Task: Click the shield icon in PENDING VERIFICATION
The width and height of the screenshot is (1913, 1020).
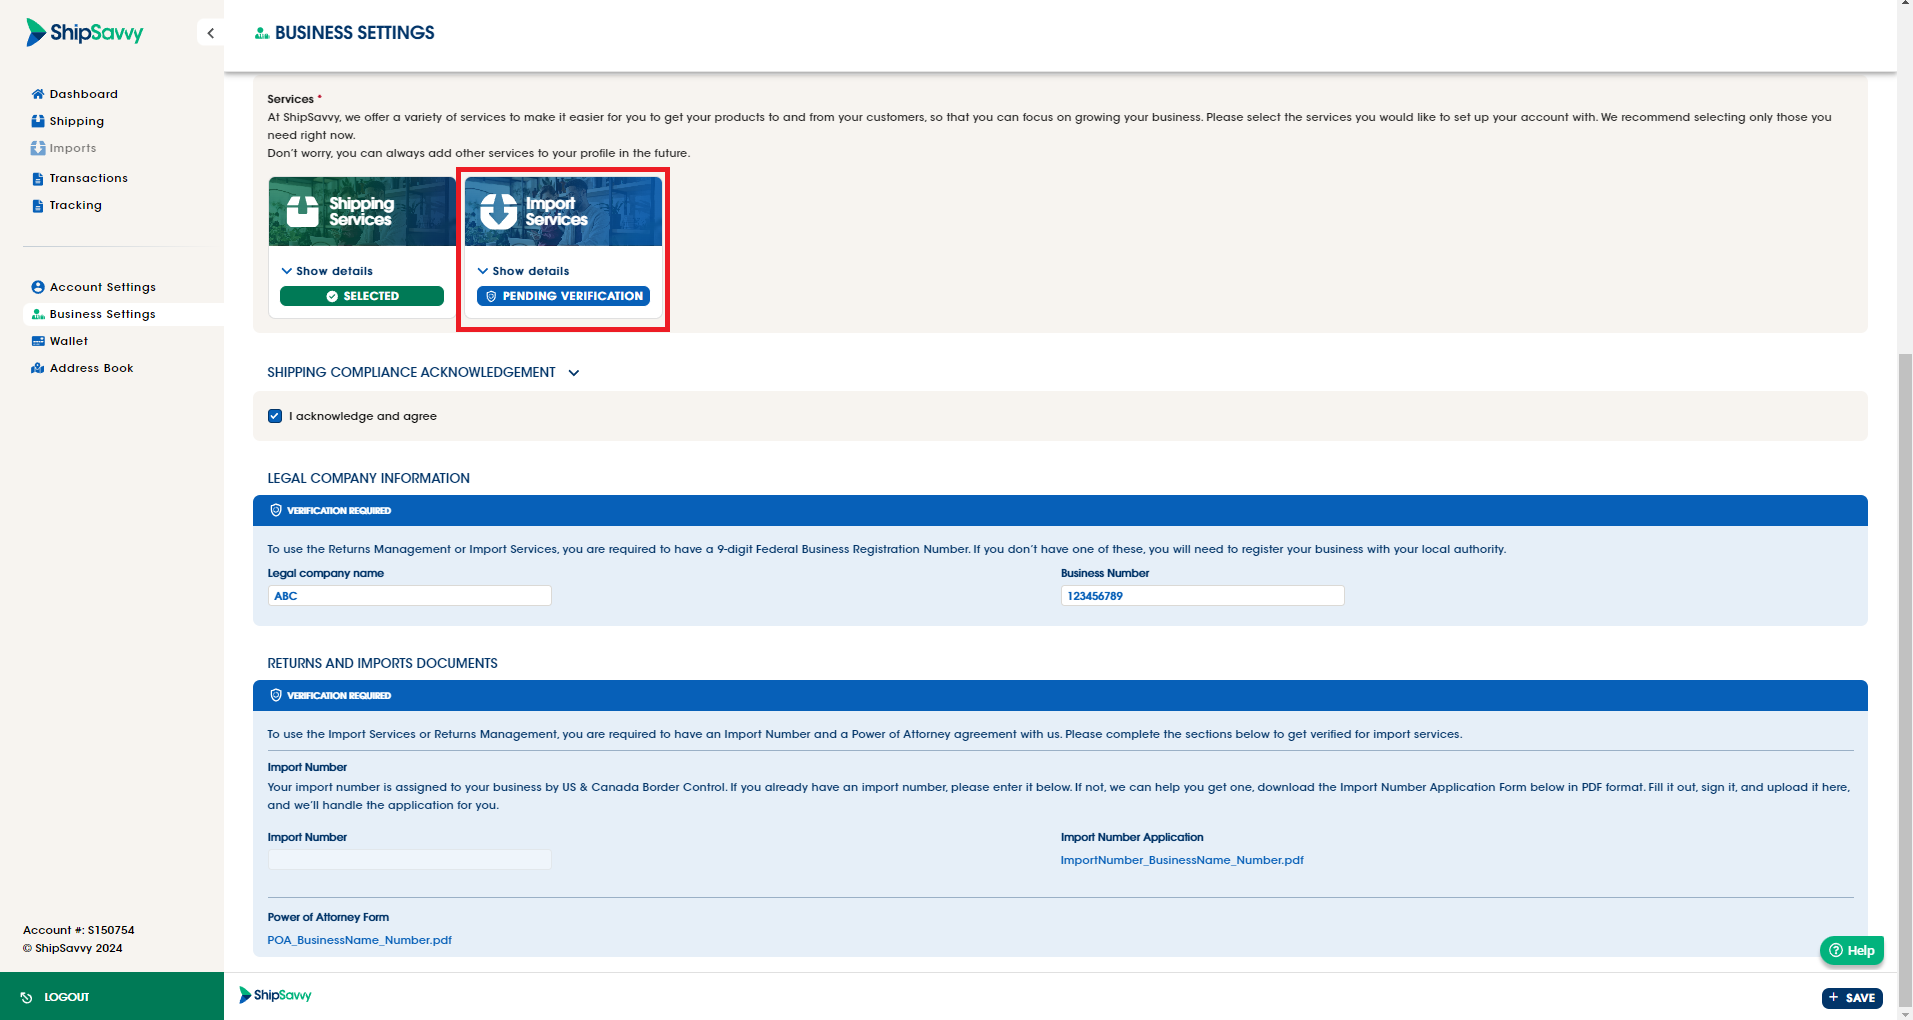Action: [x=491, y=296]
